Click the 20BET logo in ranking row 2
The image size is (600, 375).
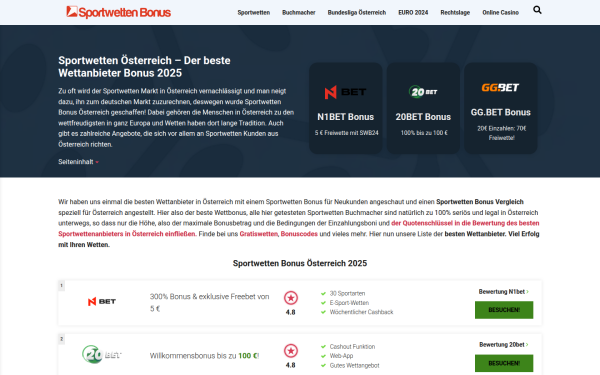click(102, 354)
